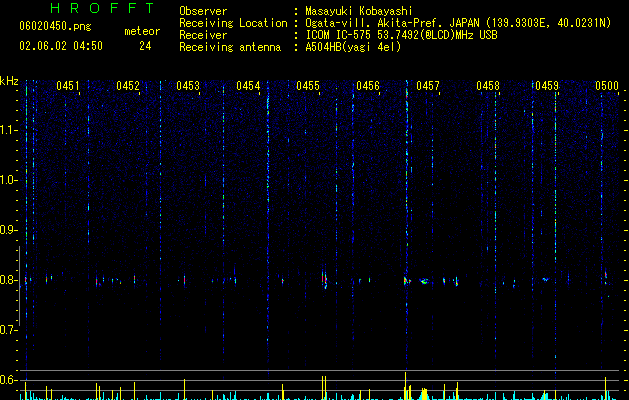Click the 0459 time marker
The image size is (629, 400).
[x=547, y=85]
